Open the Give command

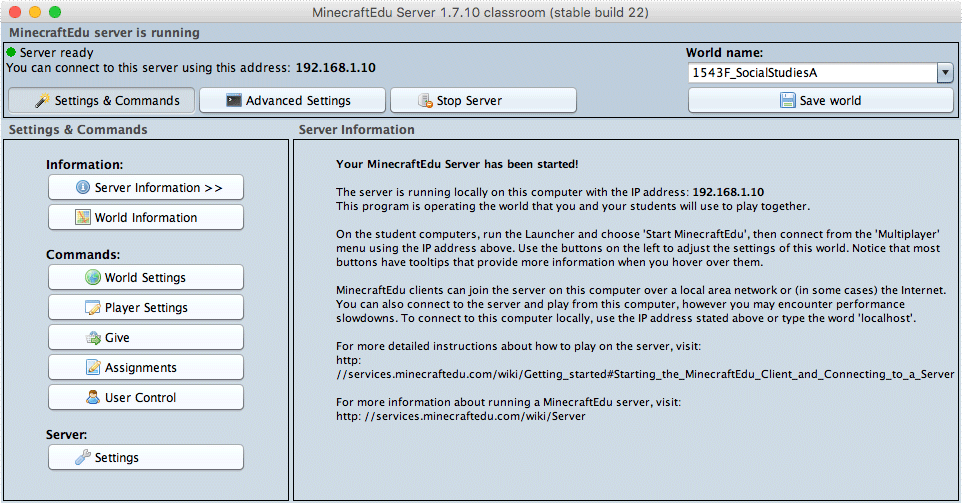146,337
